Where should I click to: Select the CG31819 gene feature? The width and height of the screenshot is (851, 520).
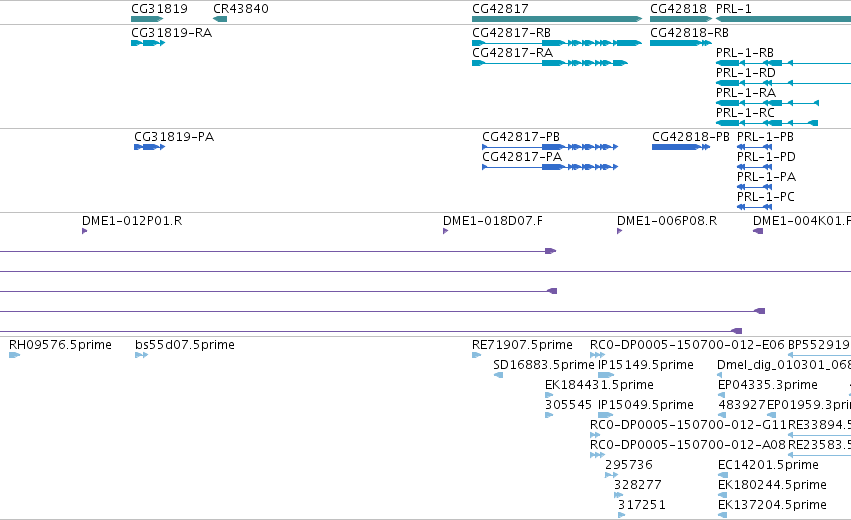(x=147, y=19)
